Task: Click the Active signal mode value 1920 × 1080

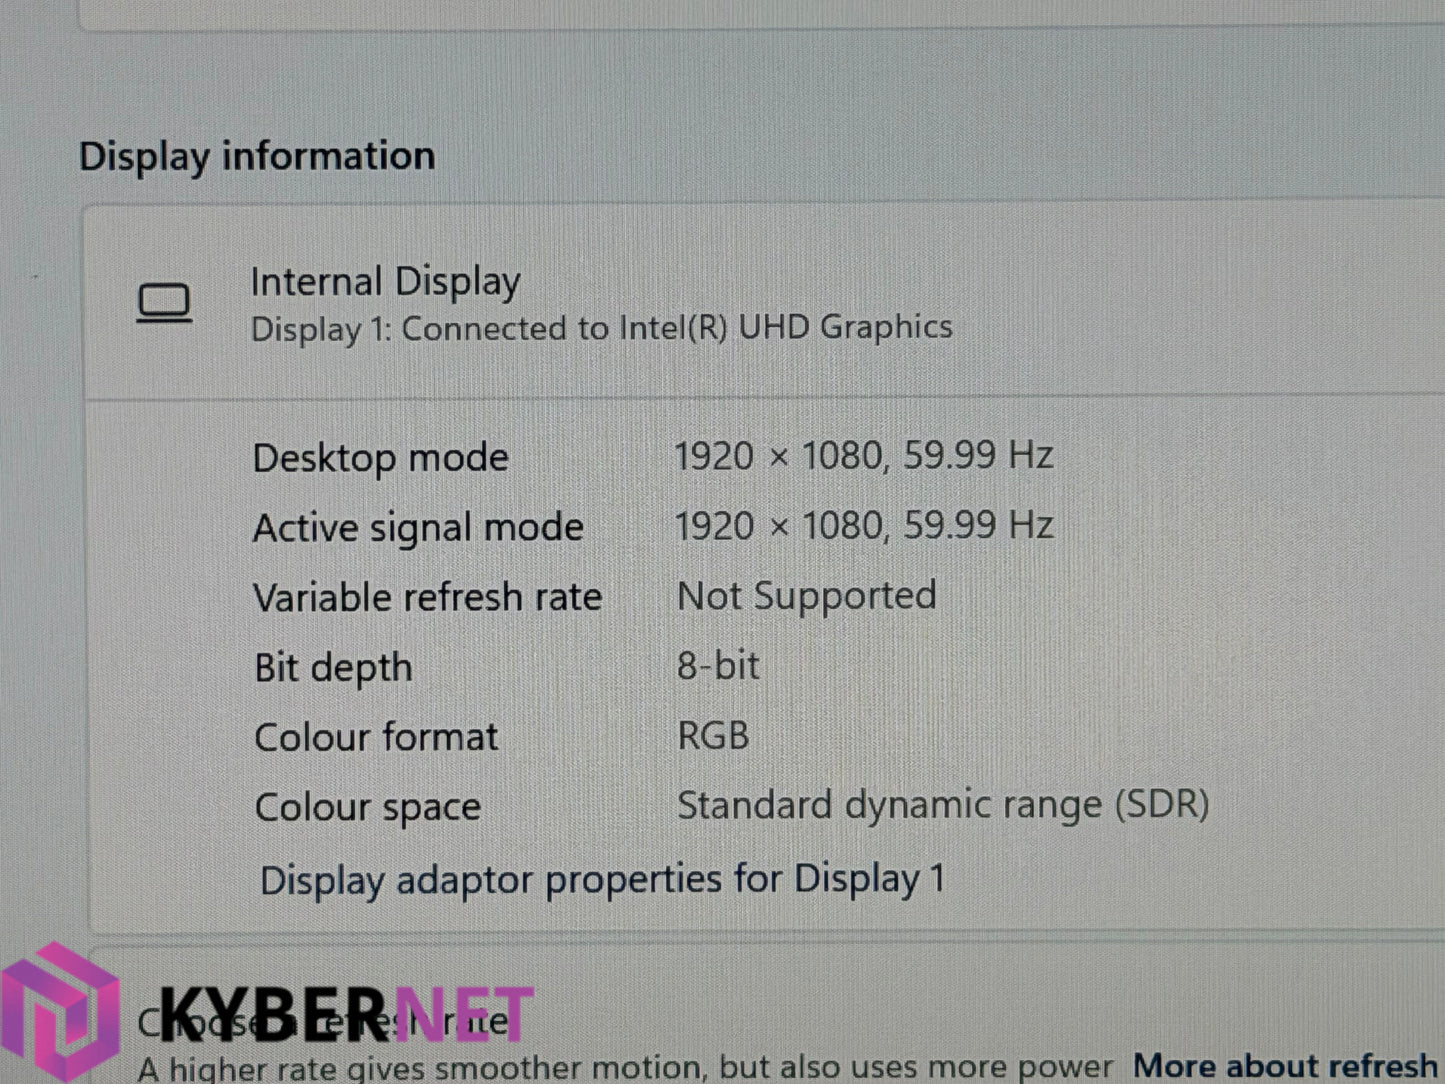Action: click(x=864, y=526)
